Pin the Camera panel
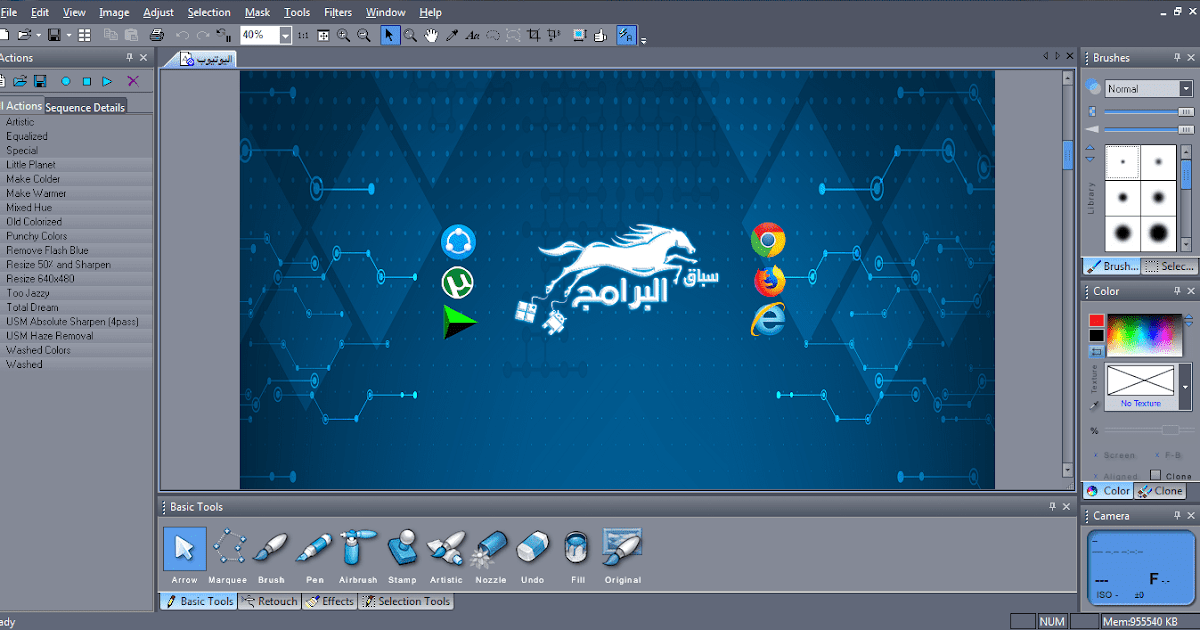Viewport: 1200px width, 630px height. (x=1177, y=515)
